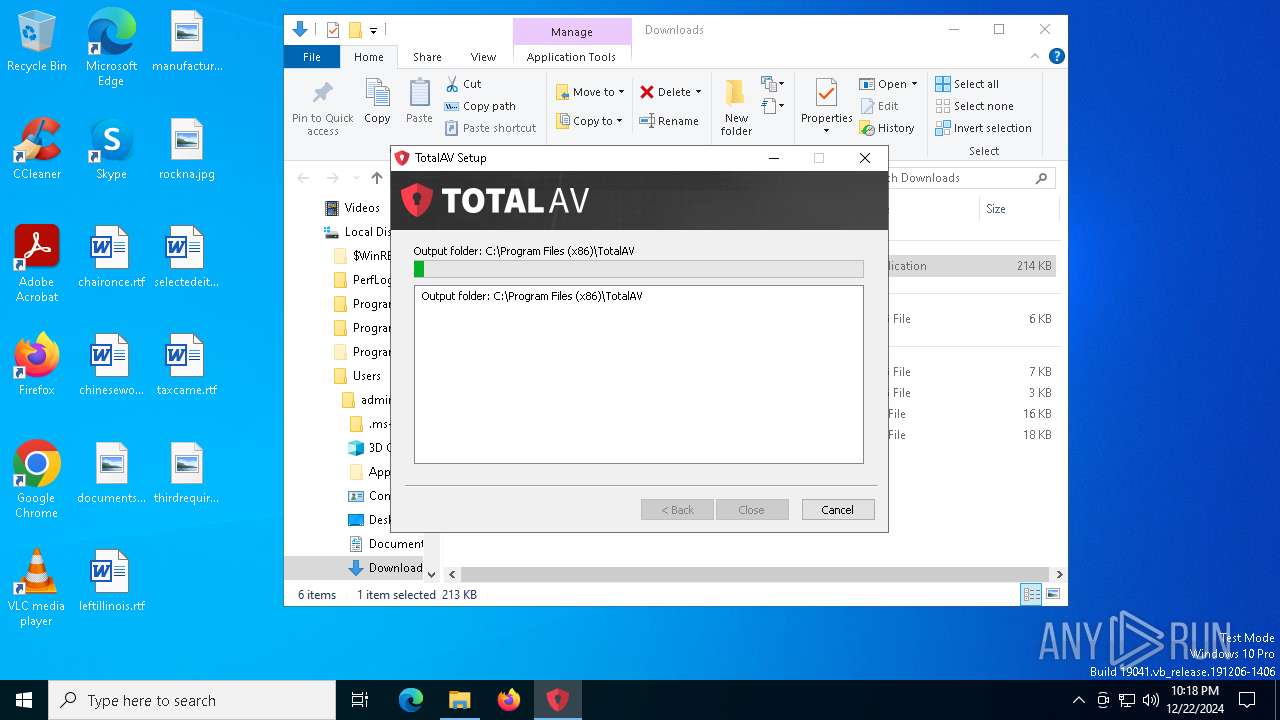1280x720 pixels.
Task: Open the Quick Access Toolbar customize dropdown
Action: click(374, 31)
